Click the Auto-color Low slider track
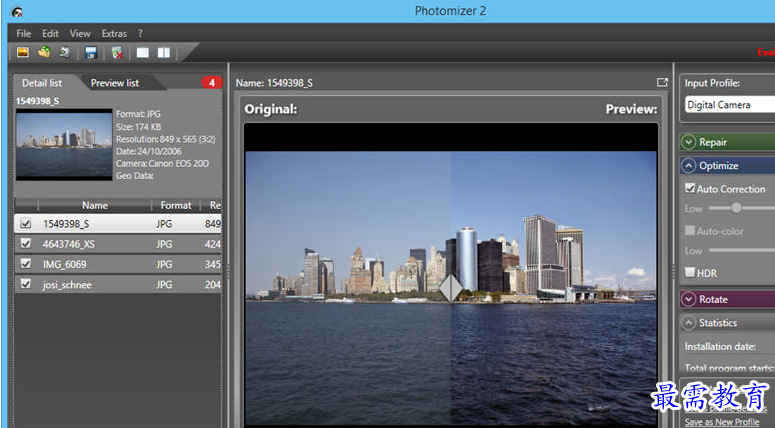 click(741, 250)
